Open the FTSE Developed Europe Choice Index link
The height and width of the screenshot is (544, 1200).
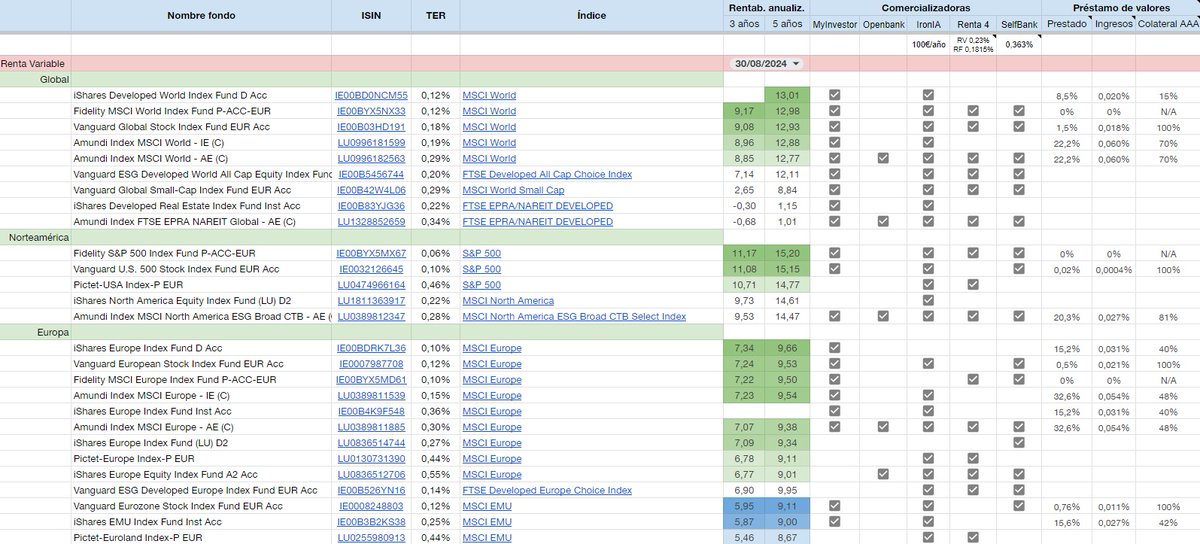[x=547, y=491]
